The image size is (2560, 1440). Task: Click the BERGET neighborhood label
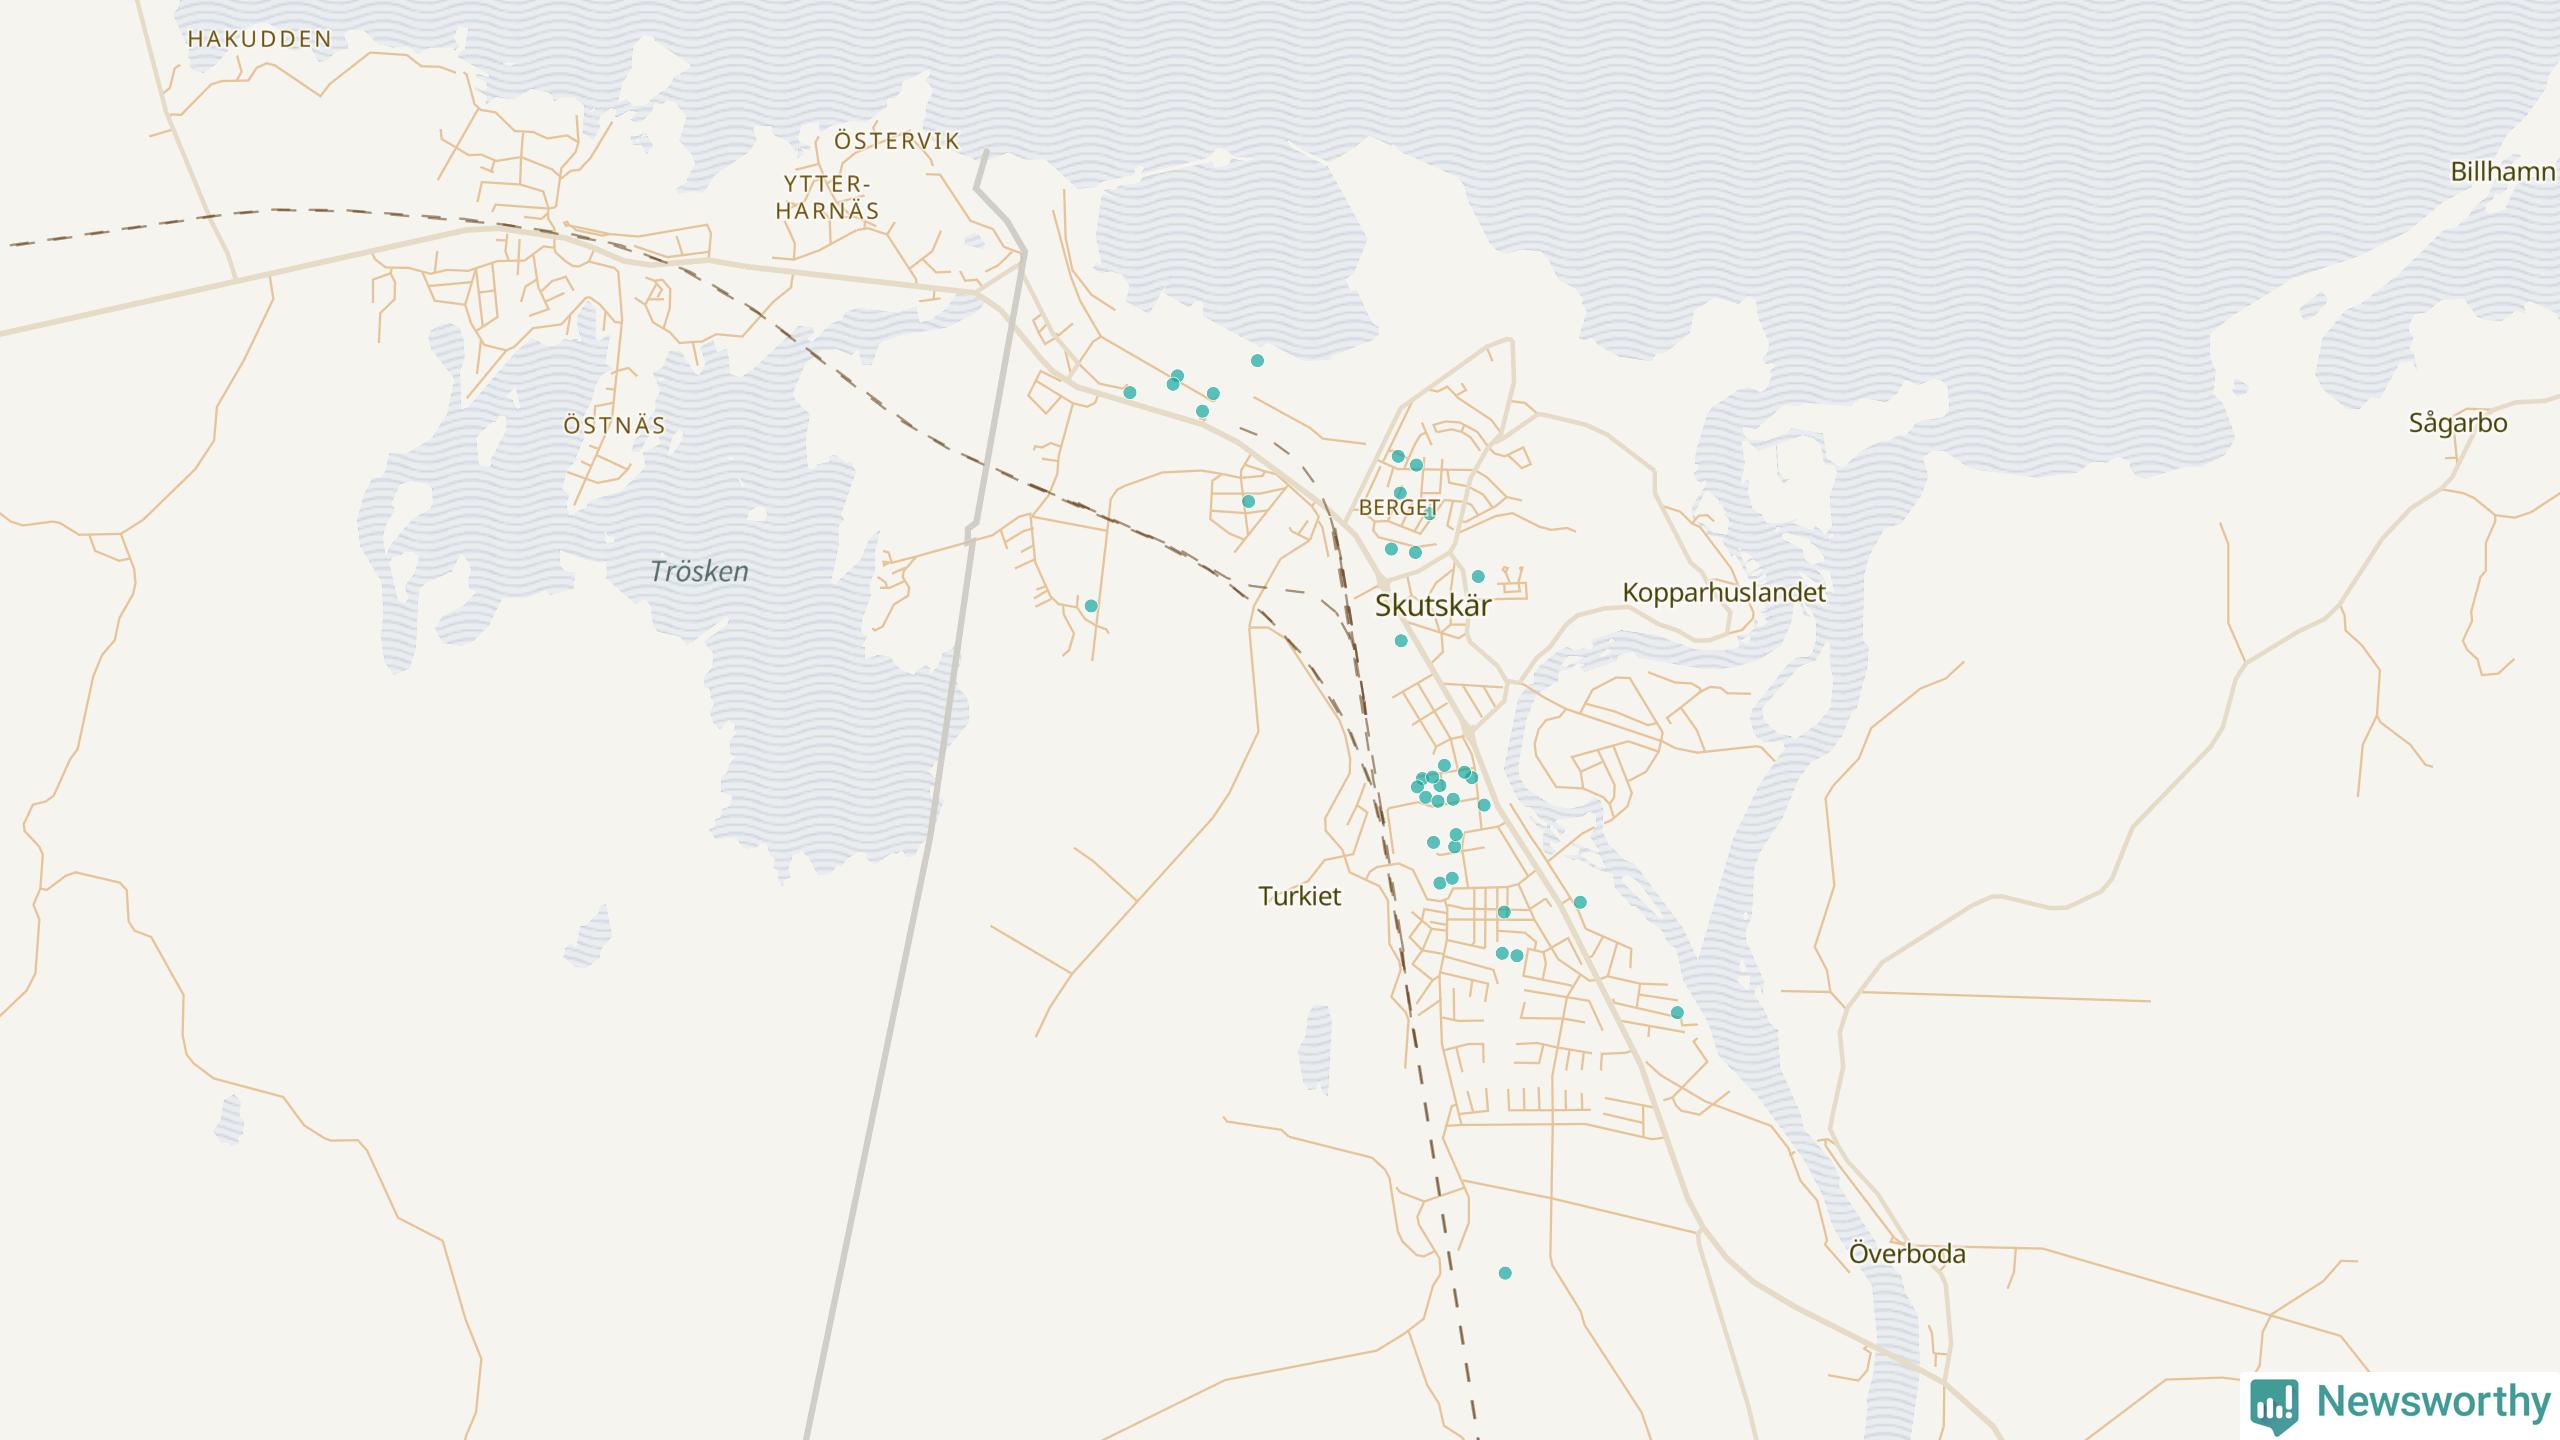(1399, 508)
